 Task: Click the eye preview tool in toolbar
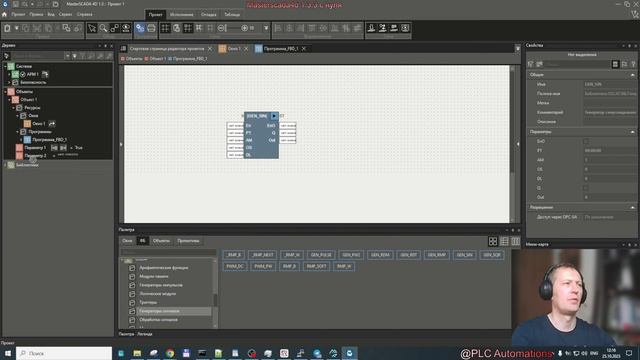coord(126,28)
